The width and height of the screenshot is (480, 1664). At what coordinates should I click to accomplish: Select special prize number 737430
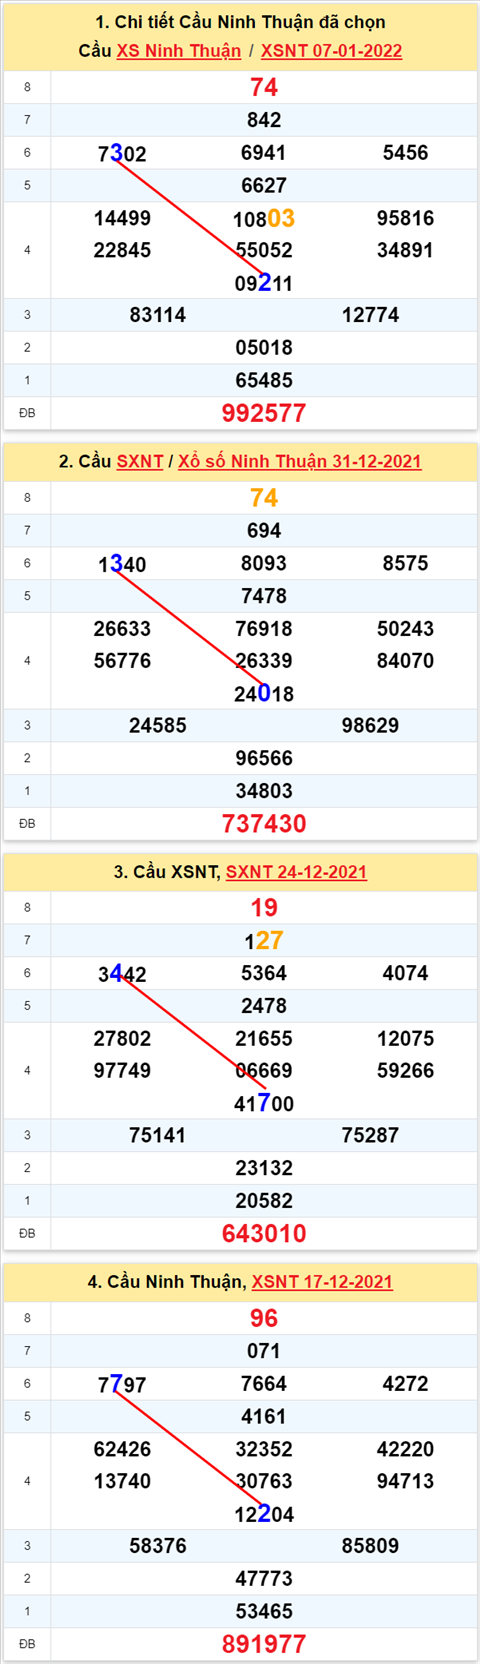click(x=264, y=823)
